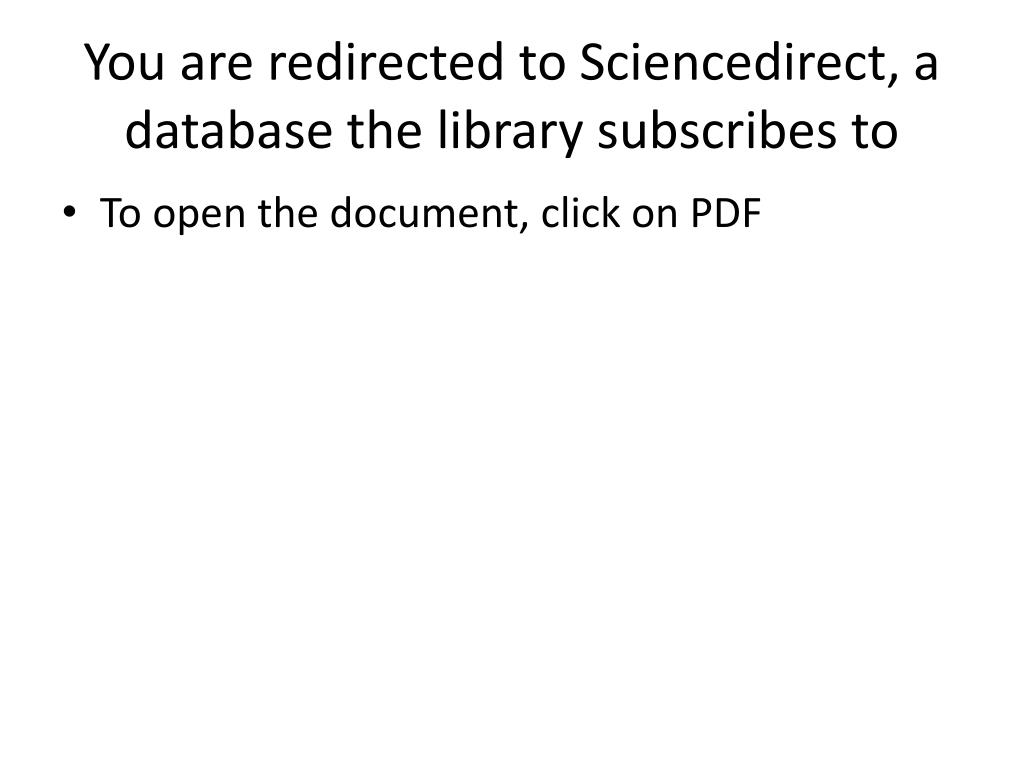Click the bullet point marker
This screenshot has width=1024, height=768.
click(x=69, y=212)
